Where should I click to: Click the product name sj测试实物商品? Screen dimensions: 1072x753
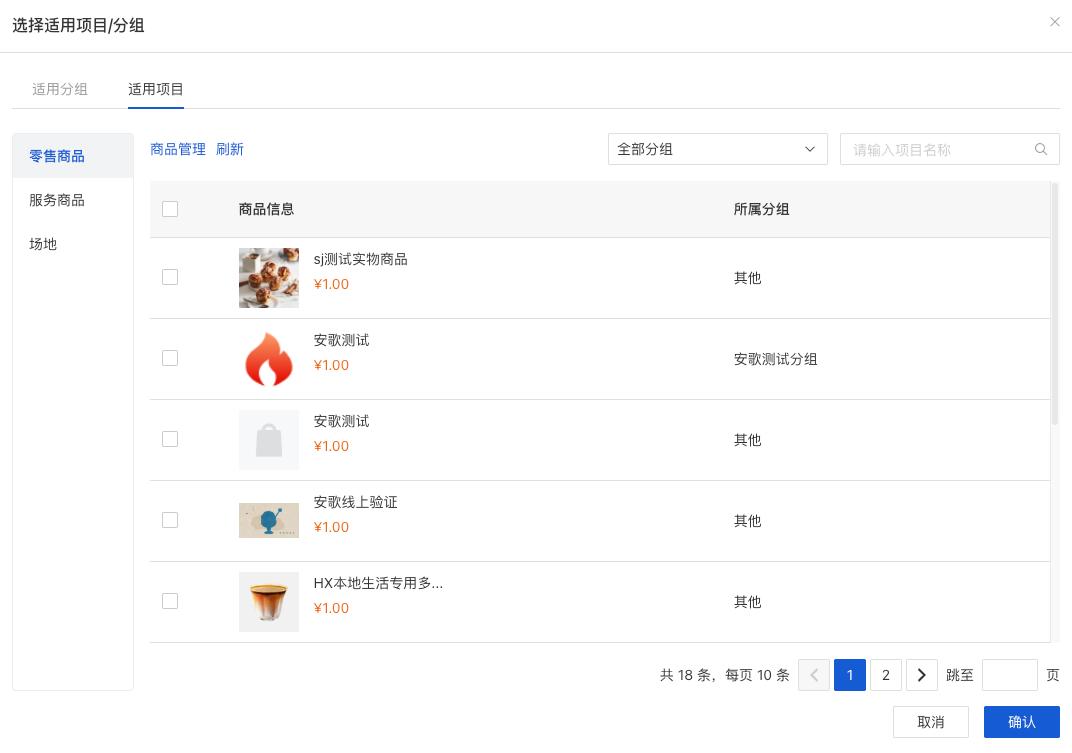360,259
